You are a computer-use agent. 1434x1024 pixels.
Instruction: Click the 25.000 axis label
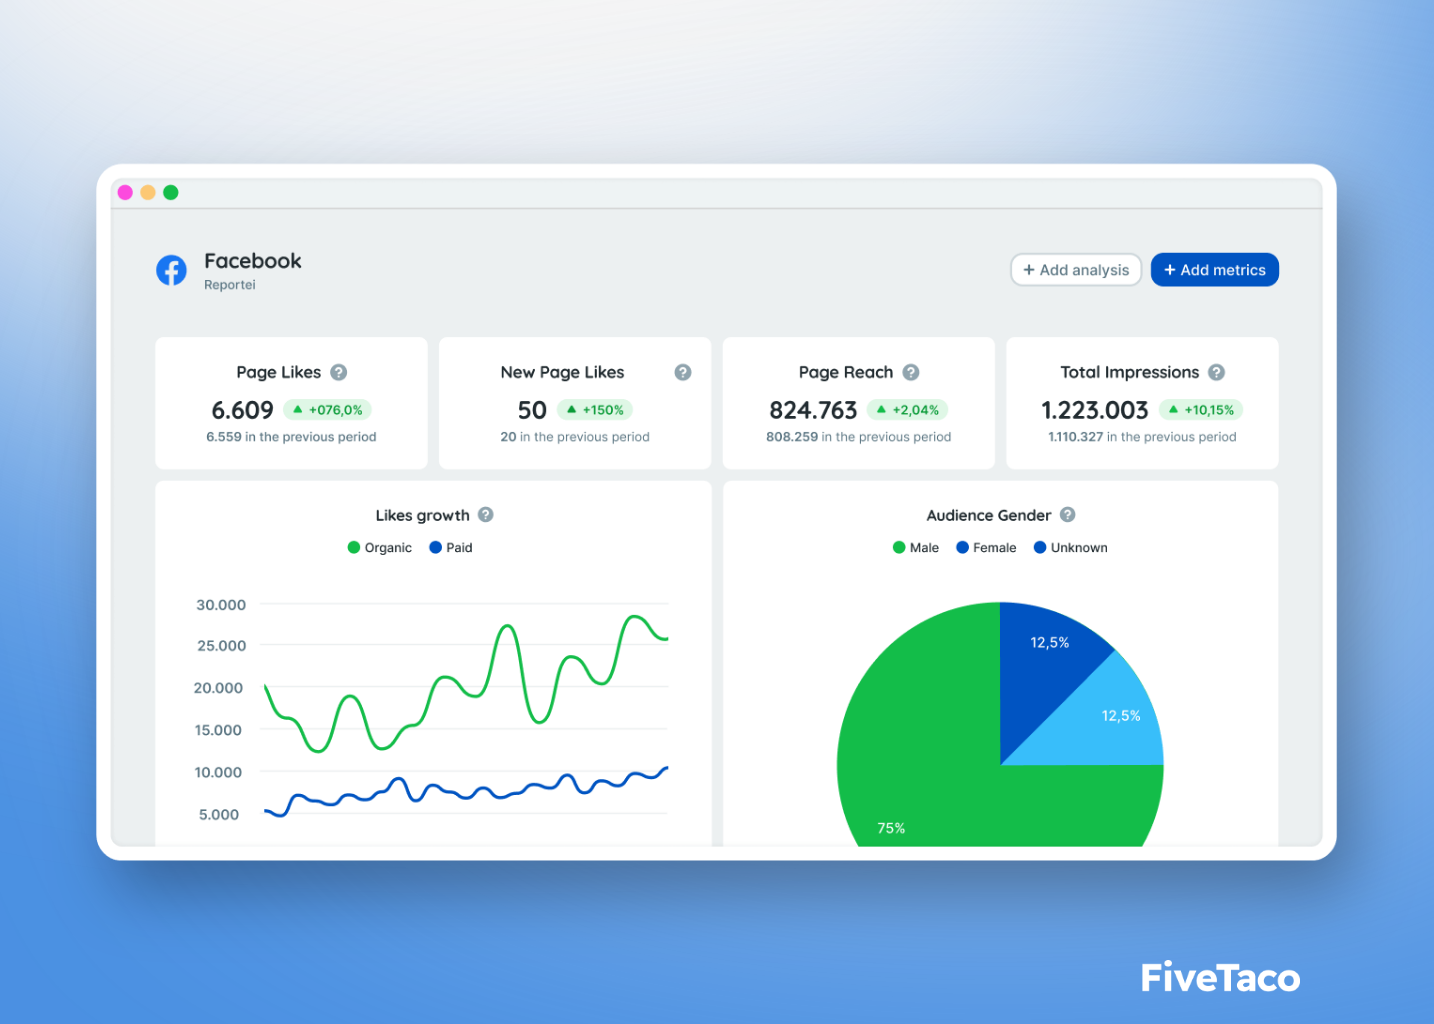click(221, 646)
